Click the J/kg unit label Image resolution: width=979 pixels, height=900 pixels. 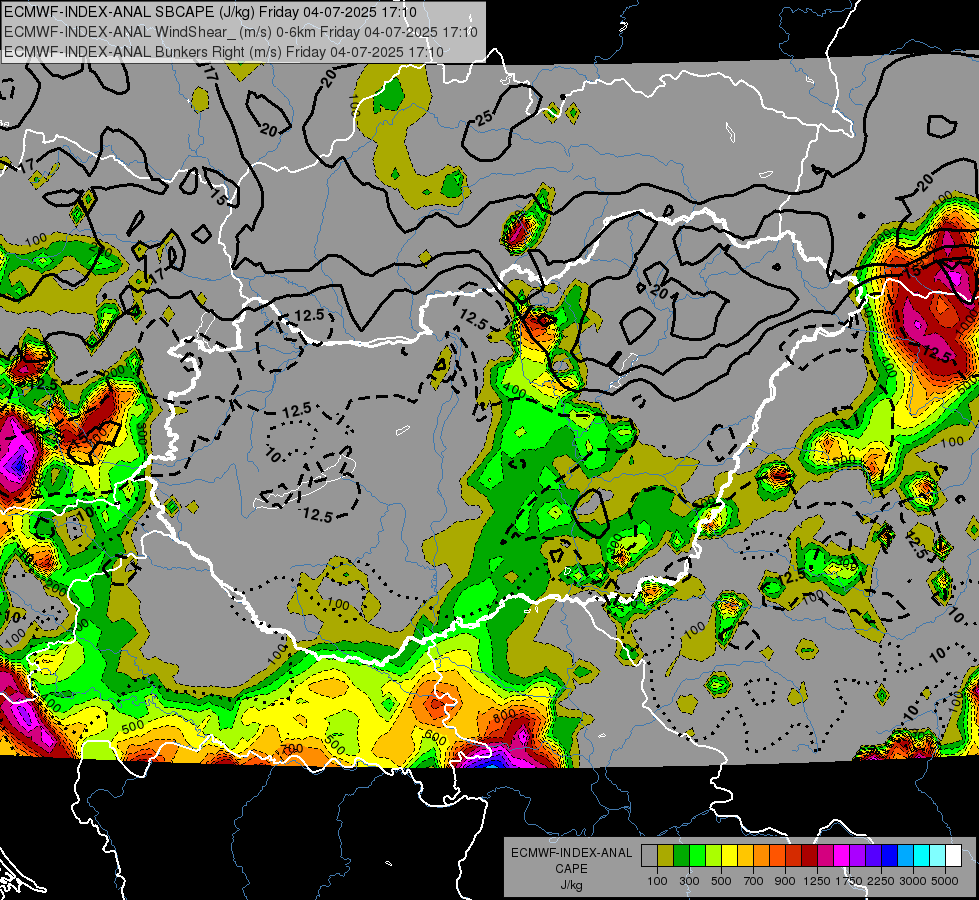571,885
